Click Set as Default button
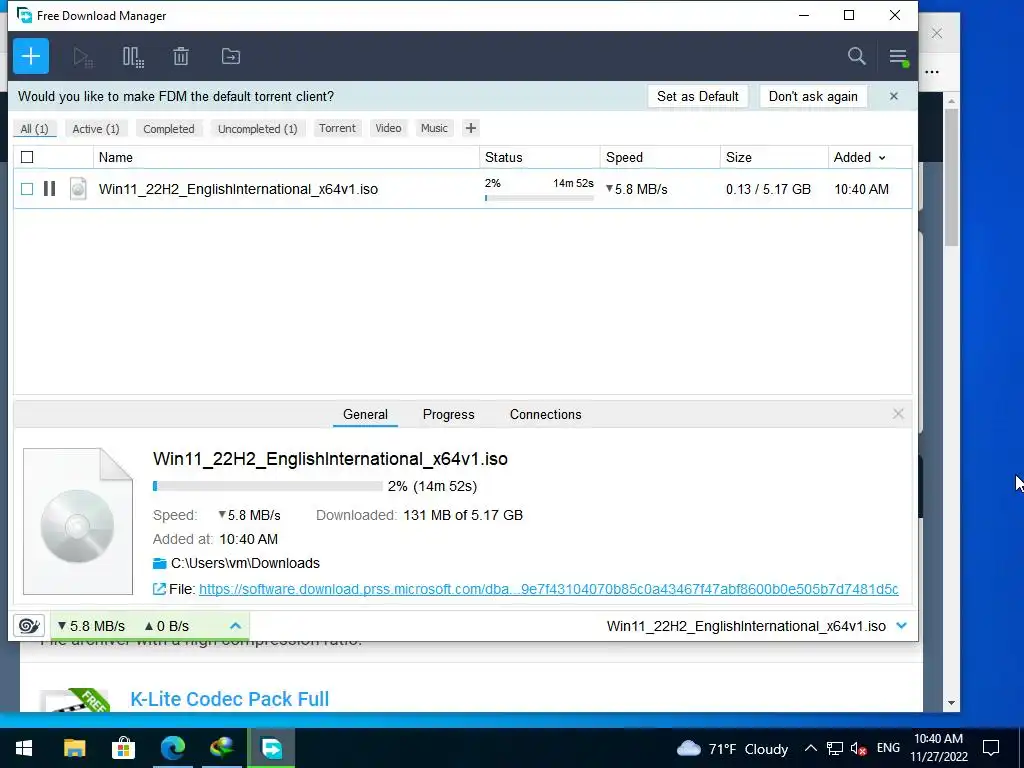 (697, 97)
